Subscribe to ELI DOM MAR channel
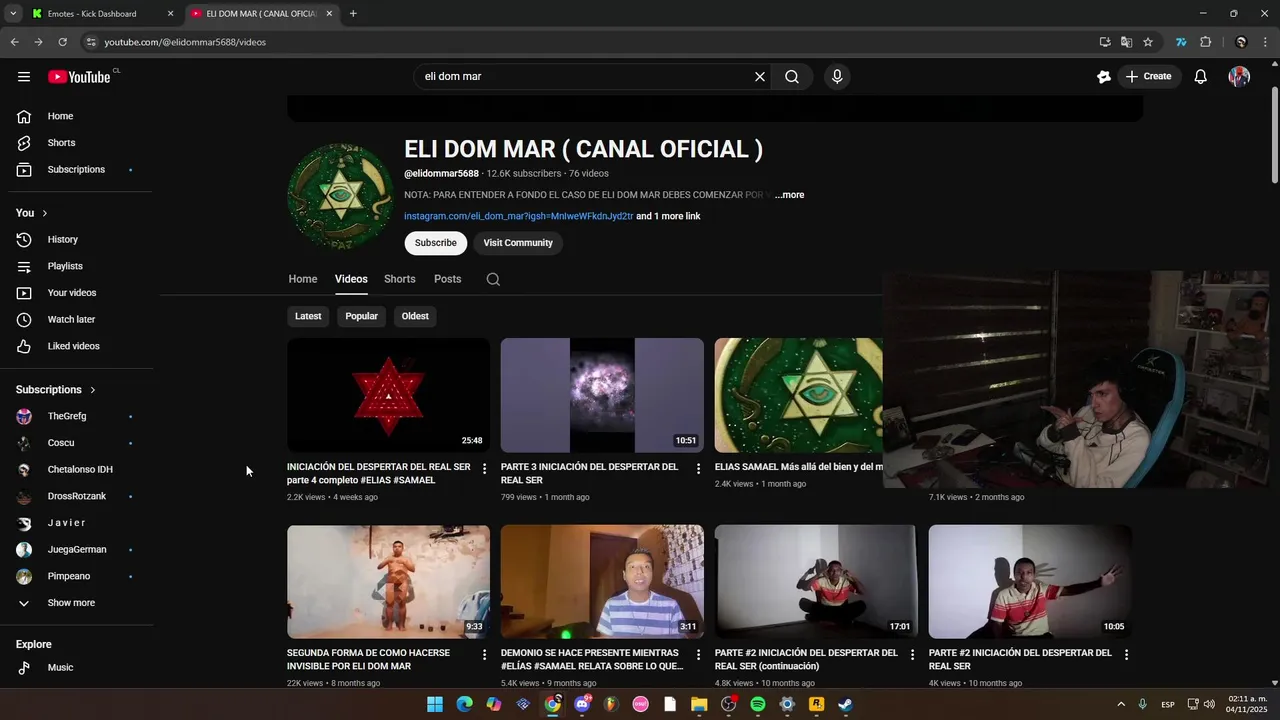This screenshot has height=720, width=1280. point(436,243)
